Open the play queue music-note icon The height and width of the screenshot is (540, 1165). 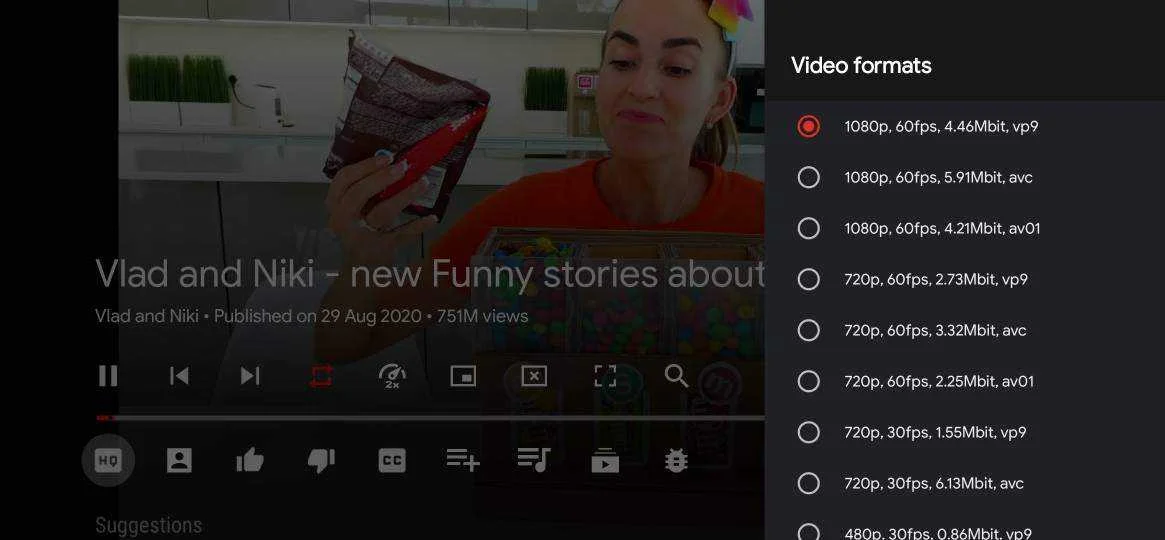pyautogui.click(x=533, y=461)
